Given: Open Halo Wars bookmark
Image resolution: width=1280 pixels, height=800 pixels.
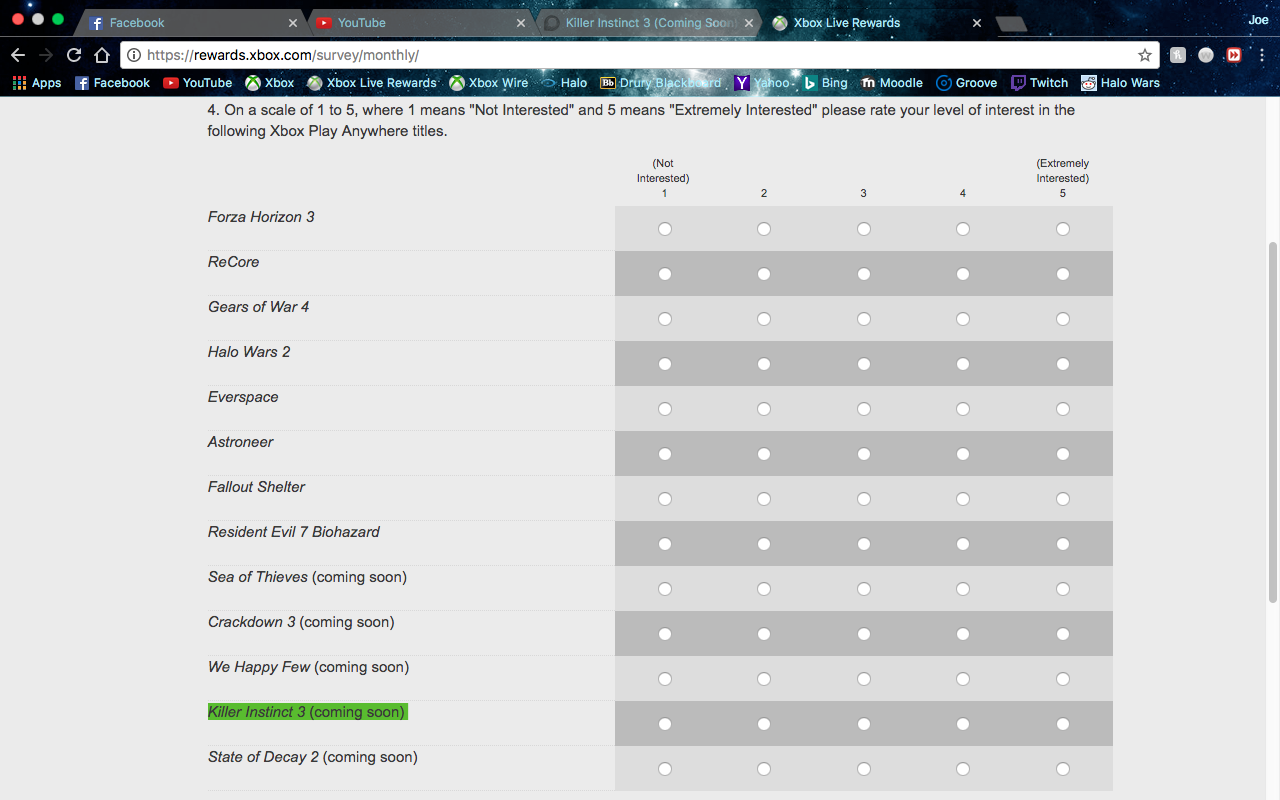Looking at the screenshot, I should (1120, 83).
